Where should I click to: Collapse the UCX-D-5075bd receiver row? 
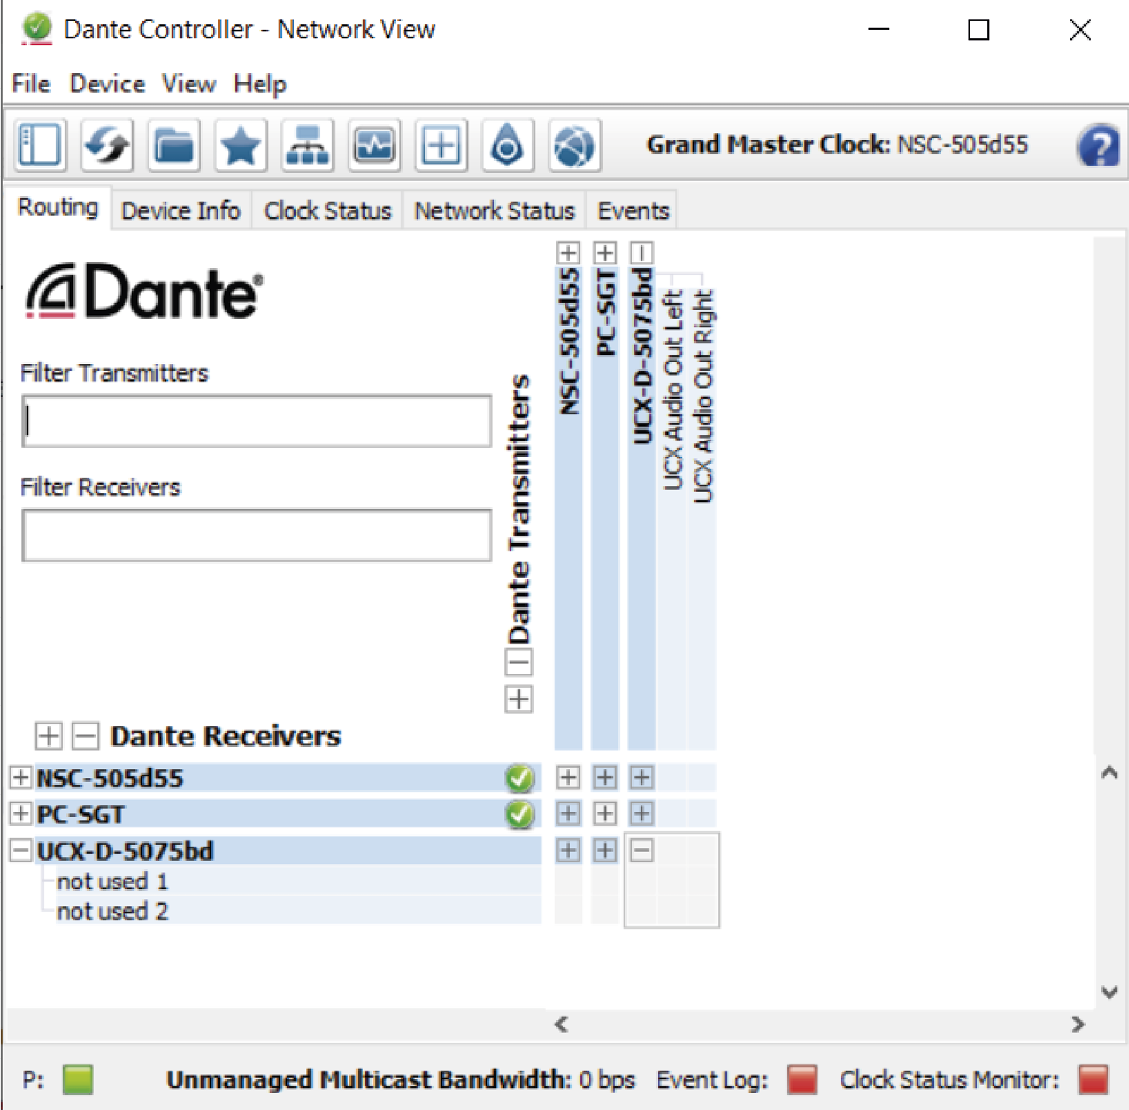coord(20,850)
